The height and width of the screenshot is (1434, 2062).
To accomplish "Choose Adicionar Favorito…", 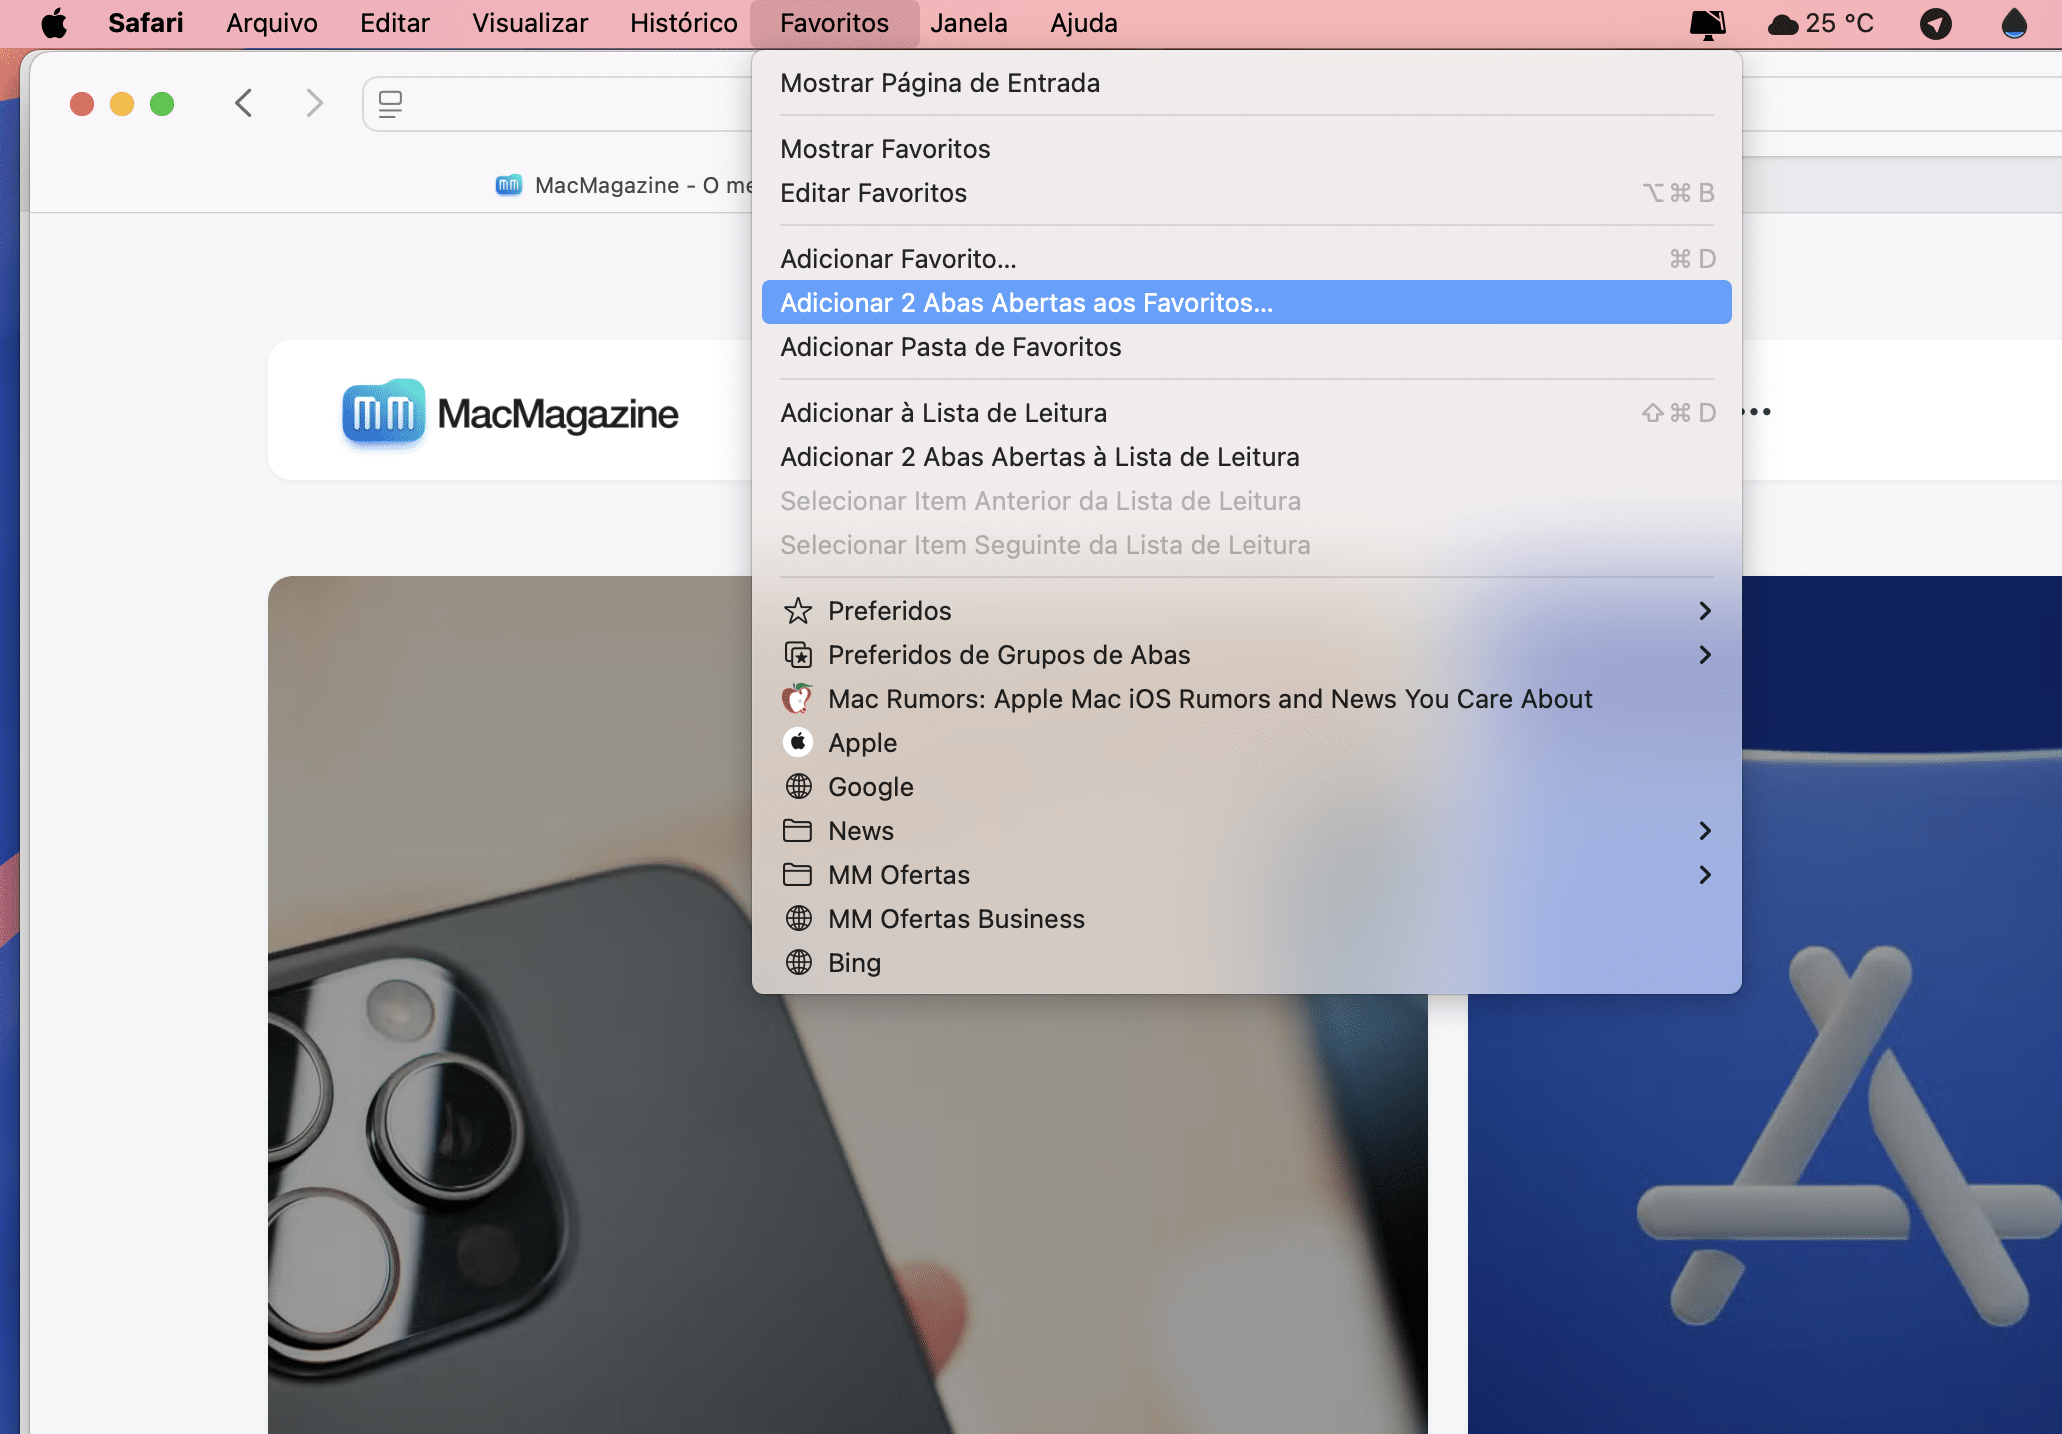I will [1247, 259].
